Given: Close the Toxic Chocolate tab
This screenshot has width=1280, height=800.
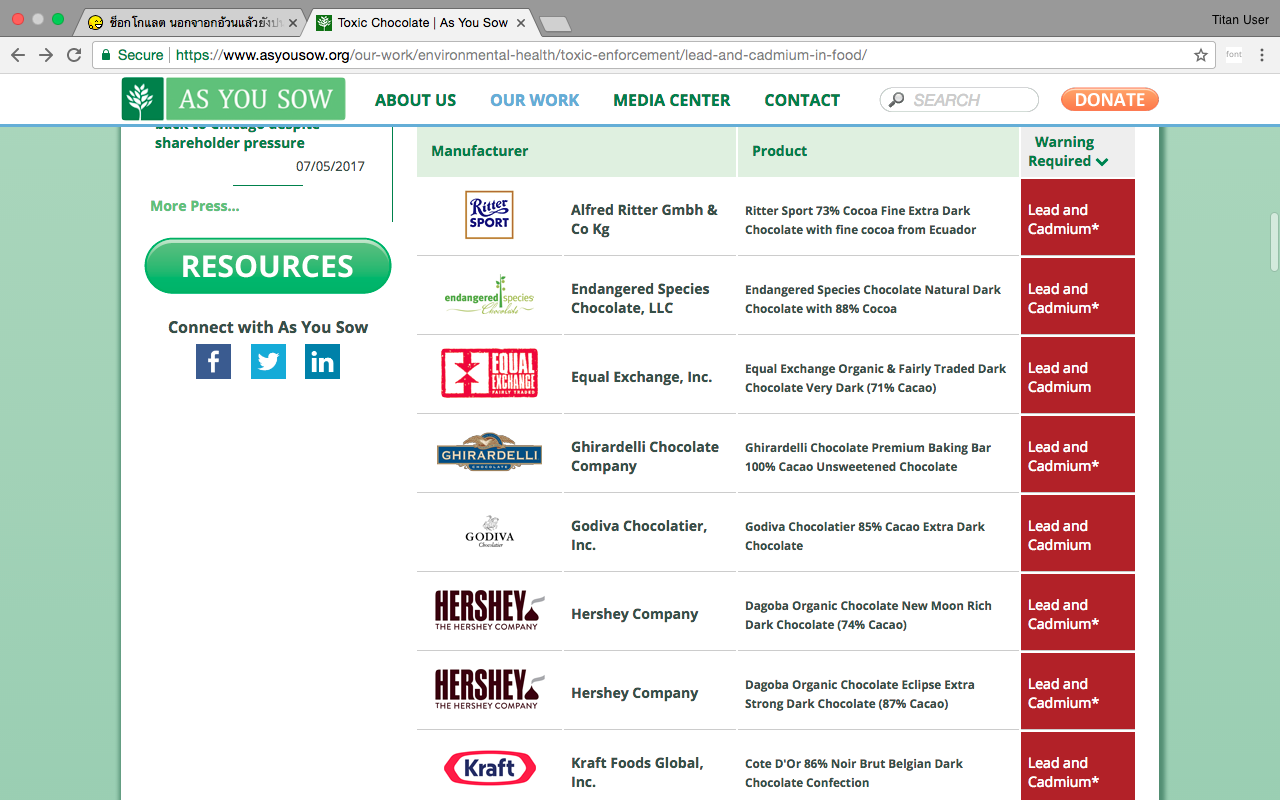Looking at the screenshot, I should [x=521, y=22].
